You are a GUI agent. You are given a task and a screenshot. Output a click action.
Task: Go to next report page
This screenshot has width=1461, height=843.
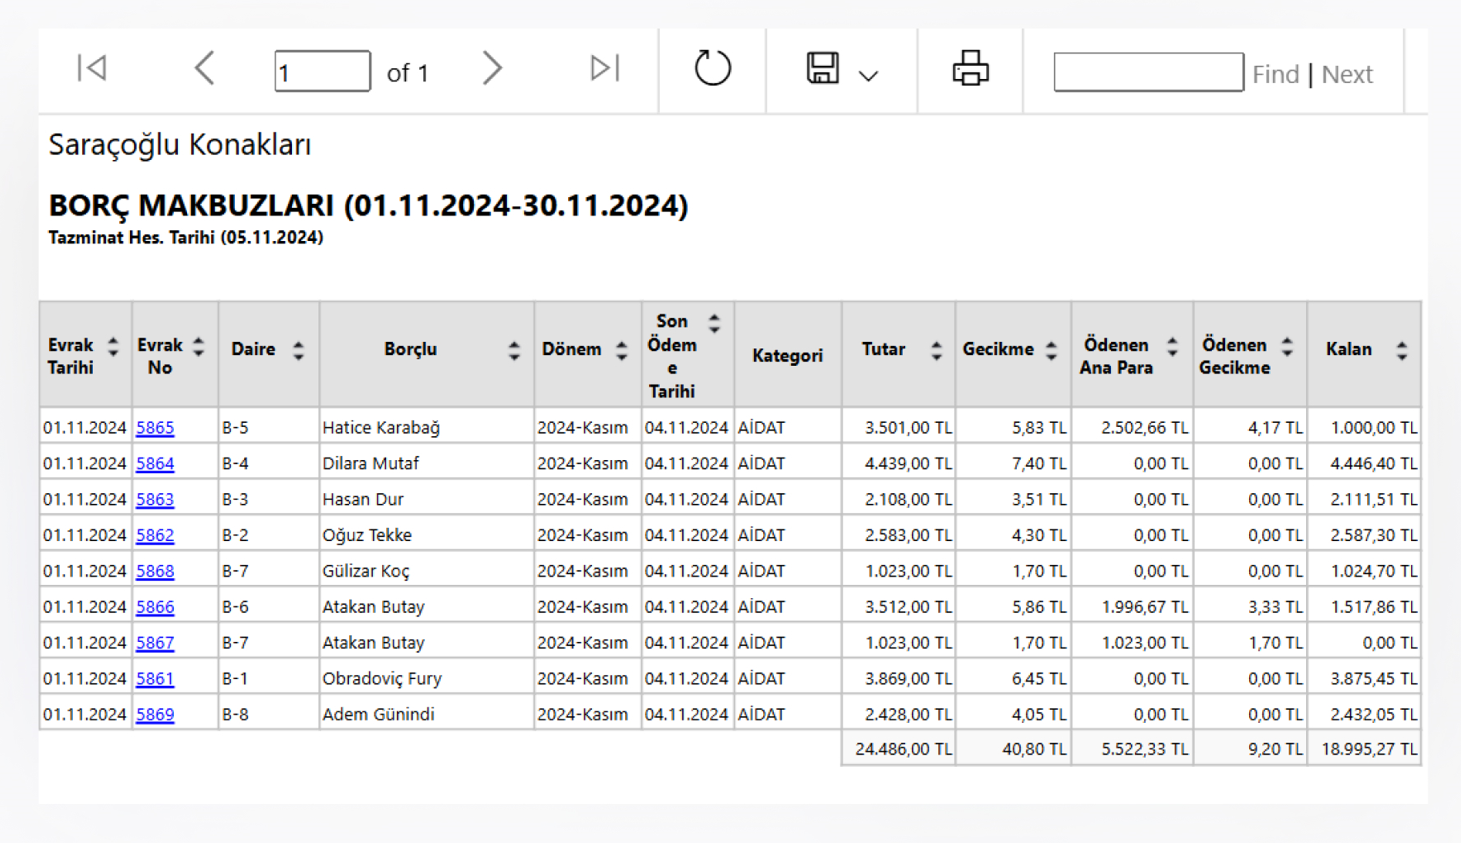click(x=491, y=68)
